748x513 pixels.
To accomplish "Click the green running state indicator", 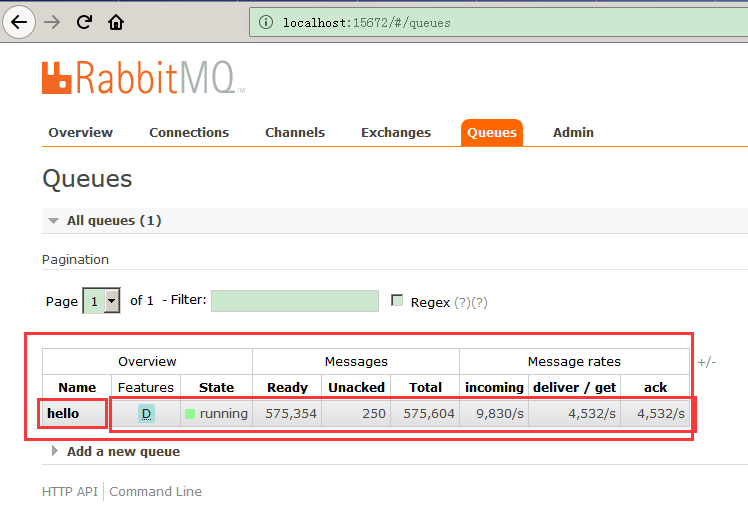I will [x=190, y=414].
